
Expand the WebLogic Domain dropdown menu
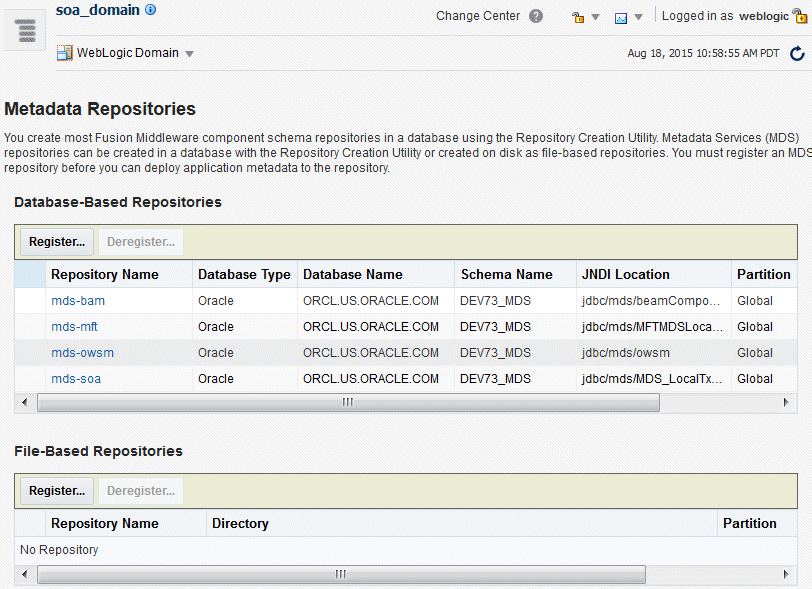[x=190, y=54]
